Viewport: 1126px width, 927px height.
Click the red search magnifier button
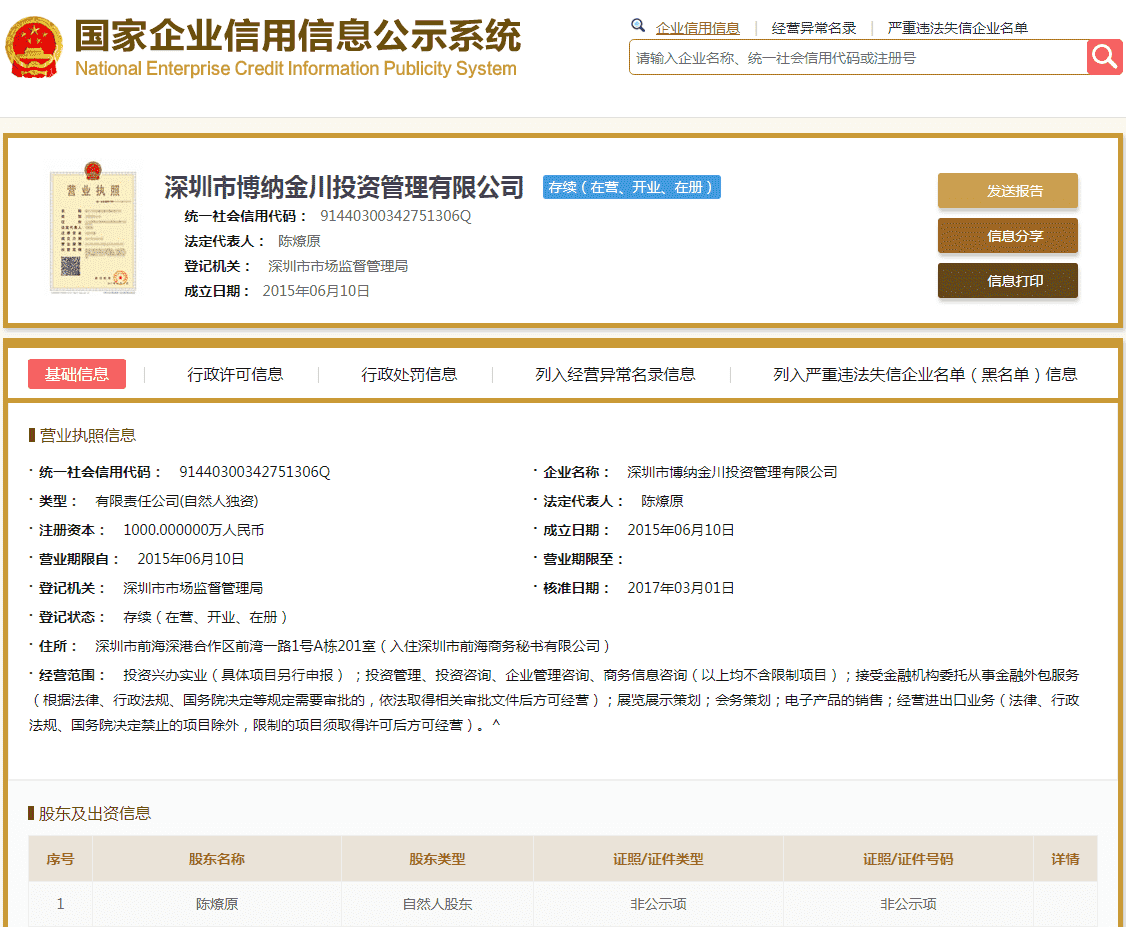click(x=1104, y=57)
